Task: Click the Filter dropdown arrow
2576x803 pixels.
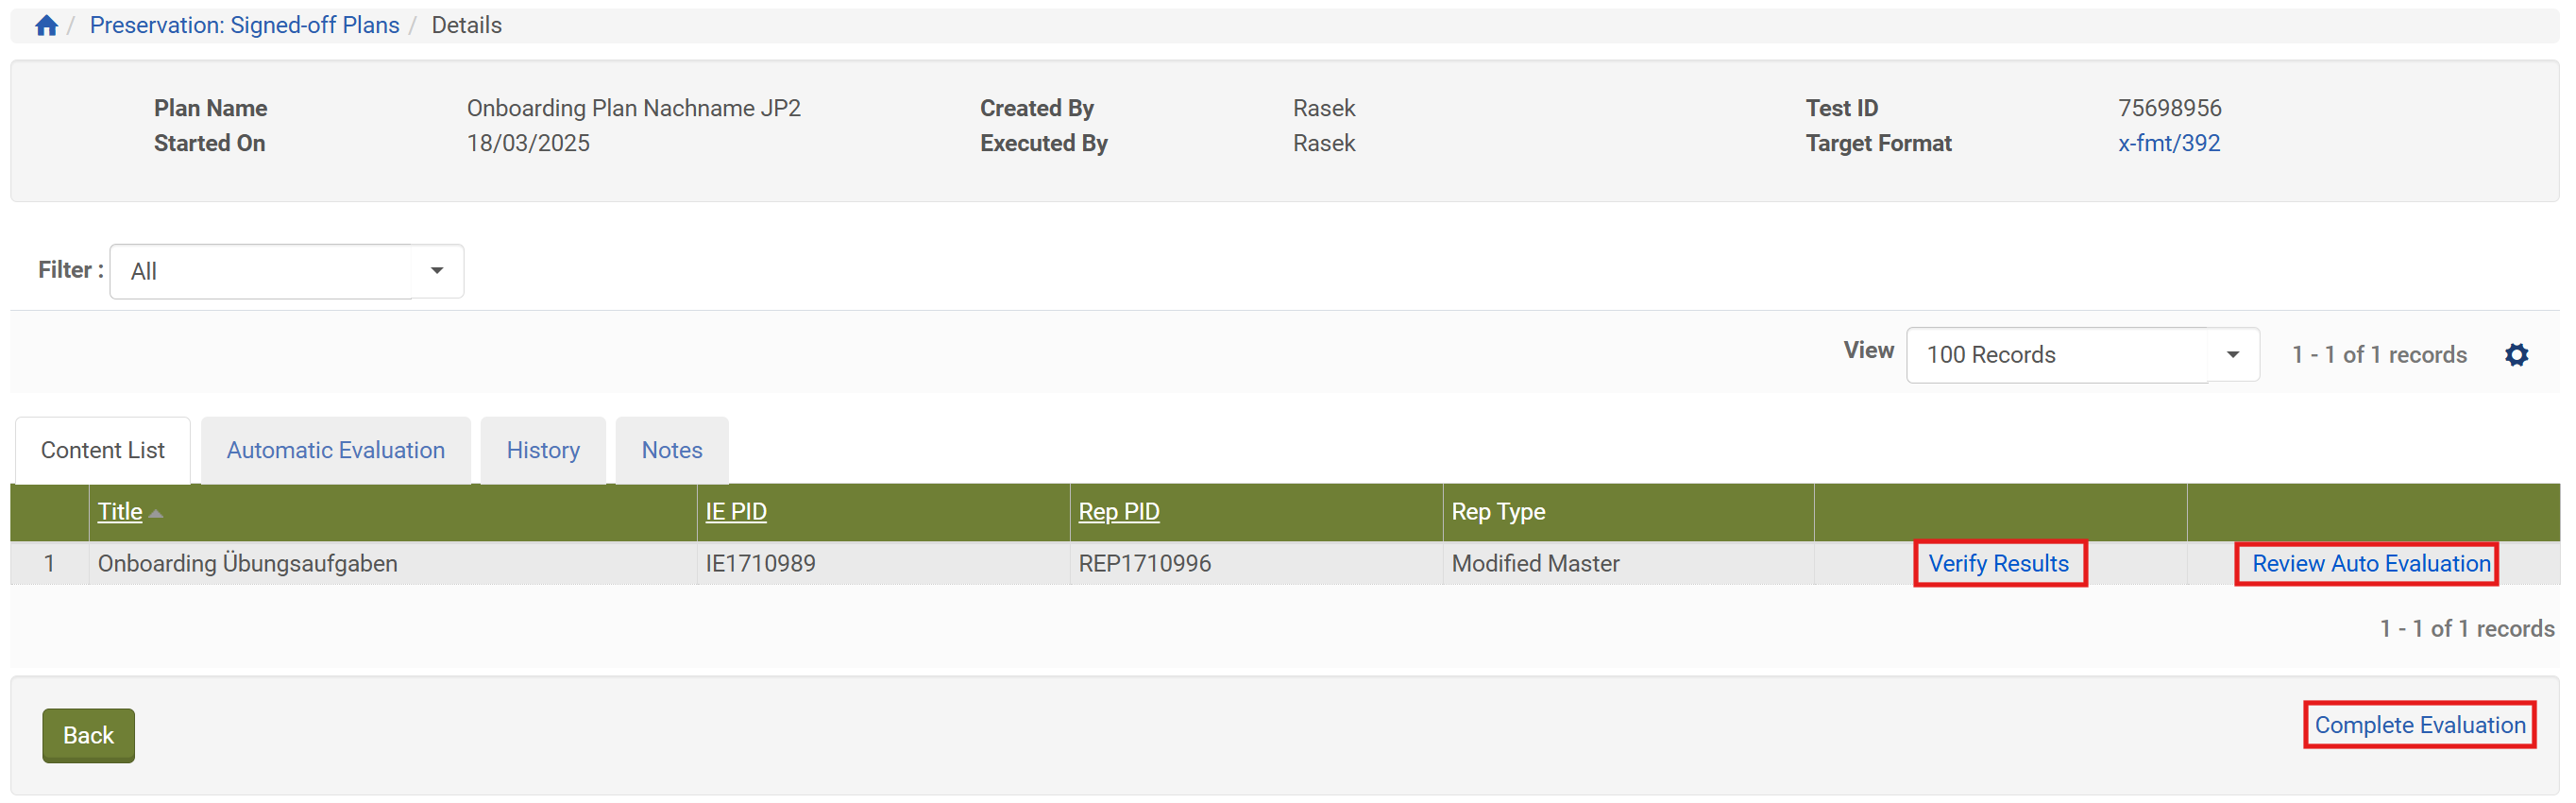Action: click(437, 272)
